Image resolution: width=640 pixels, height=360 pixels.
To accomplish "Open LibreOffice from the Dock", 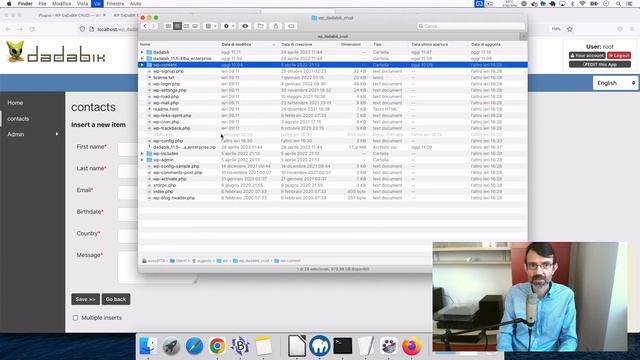I will [297, 346].
